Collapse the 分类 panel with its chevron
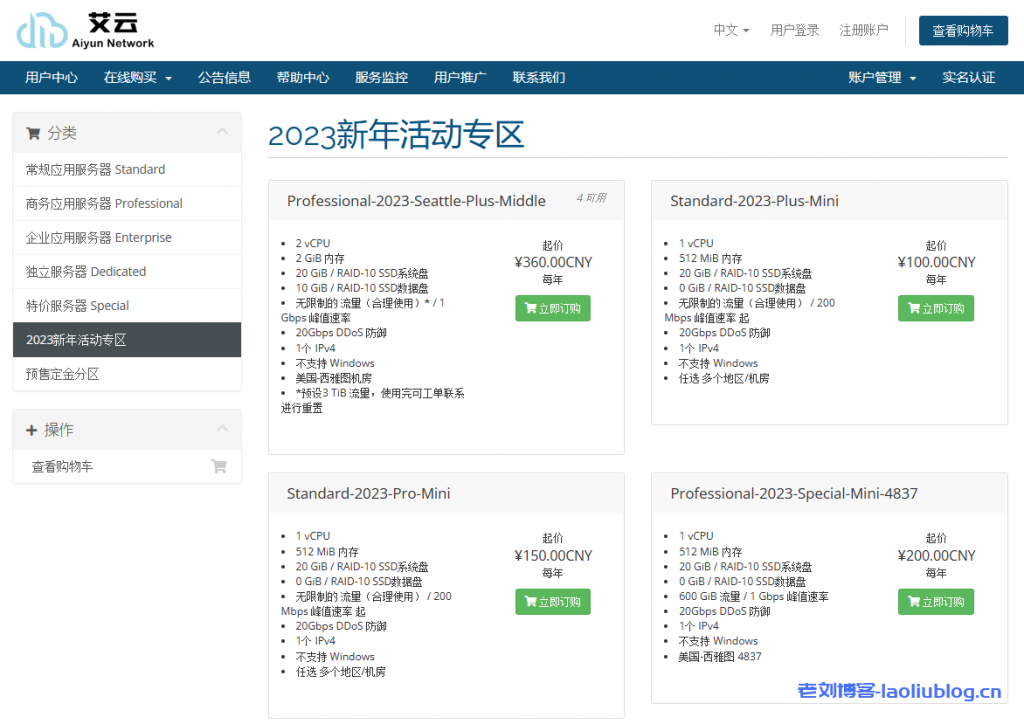Viewport: 1024px width, 724px height. tap(222, 132)
